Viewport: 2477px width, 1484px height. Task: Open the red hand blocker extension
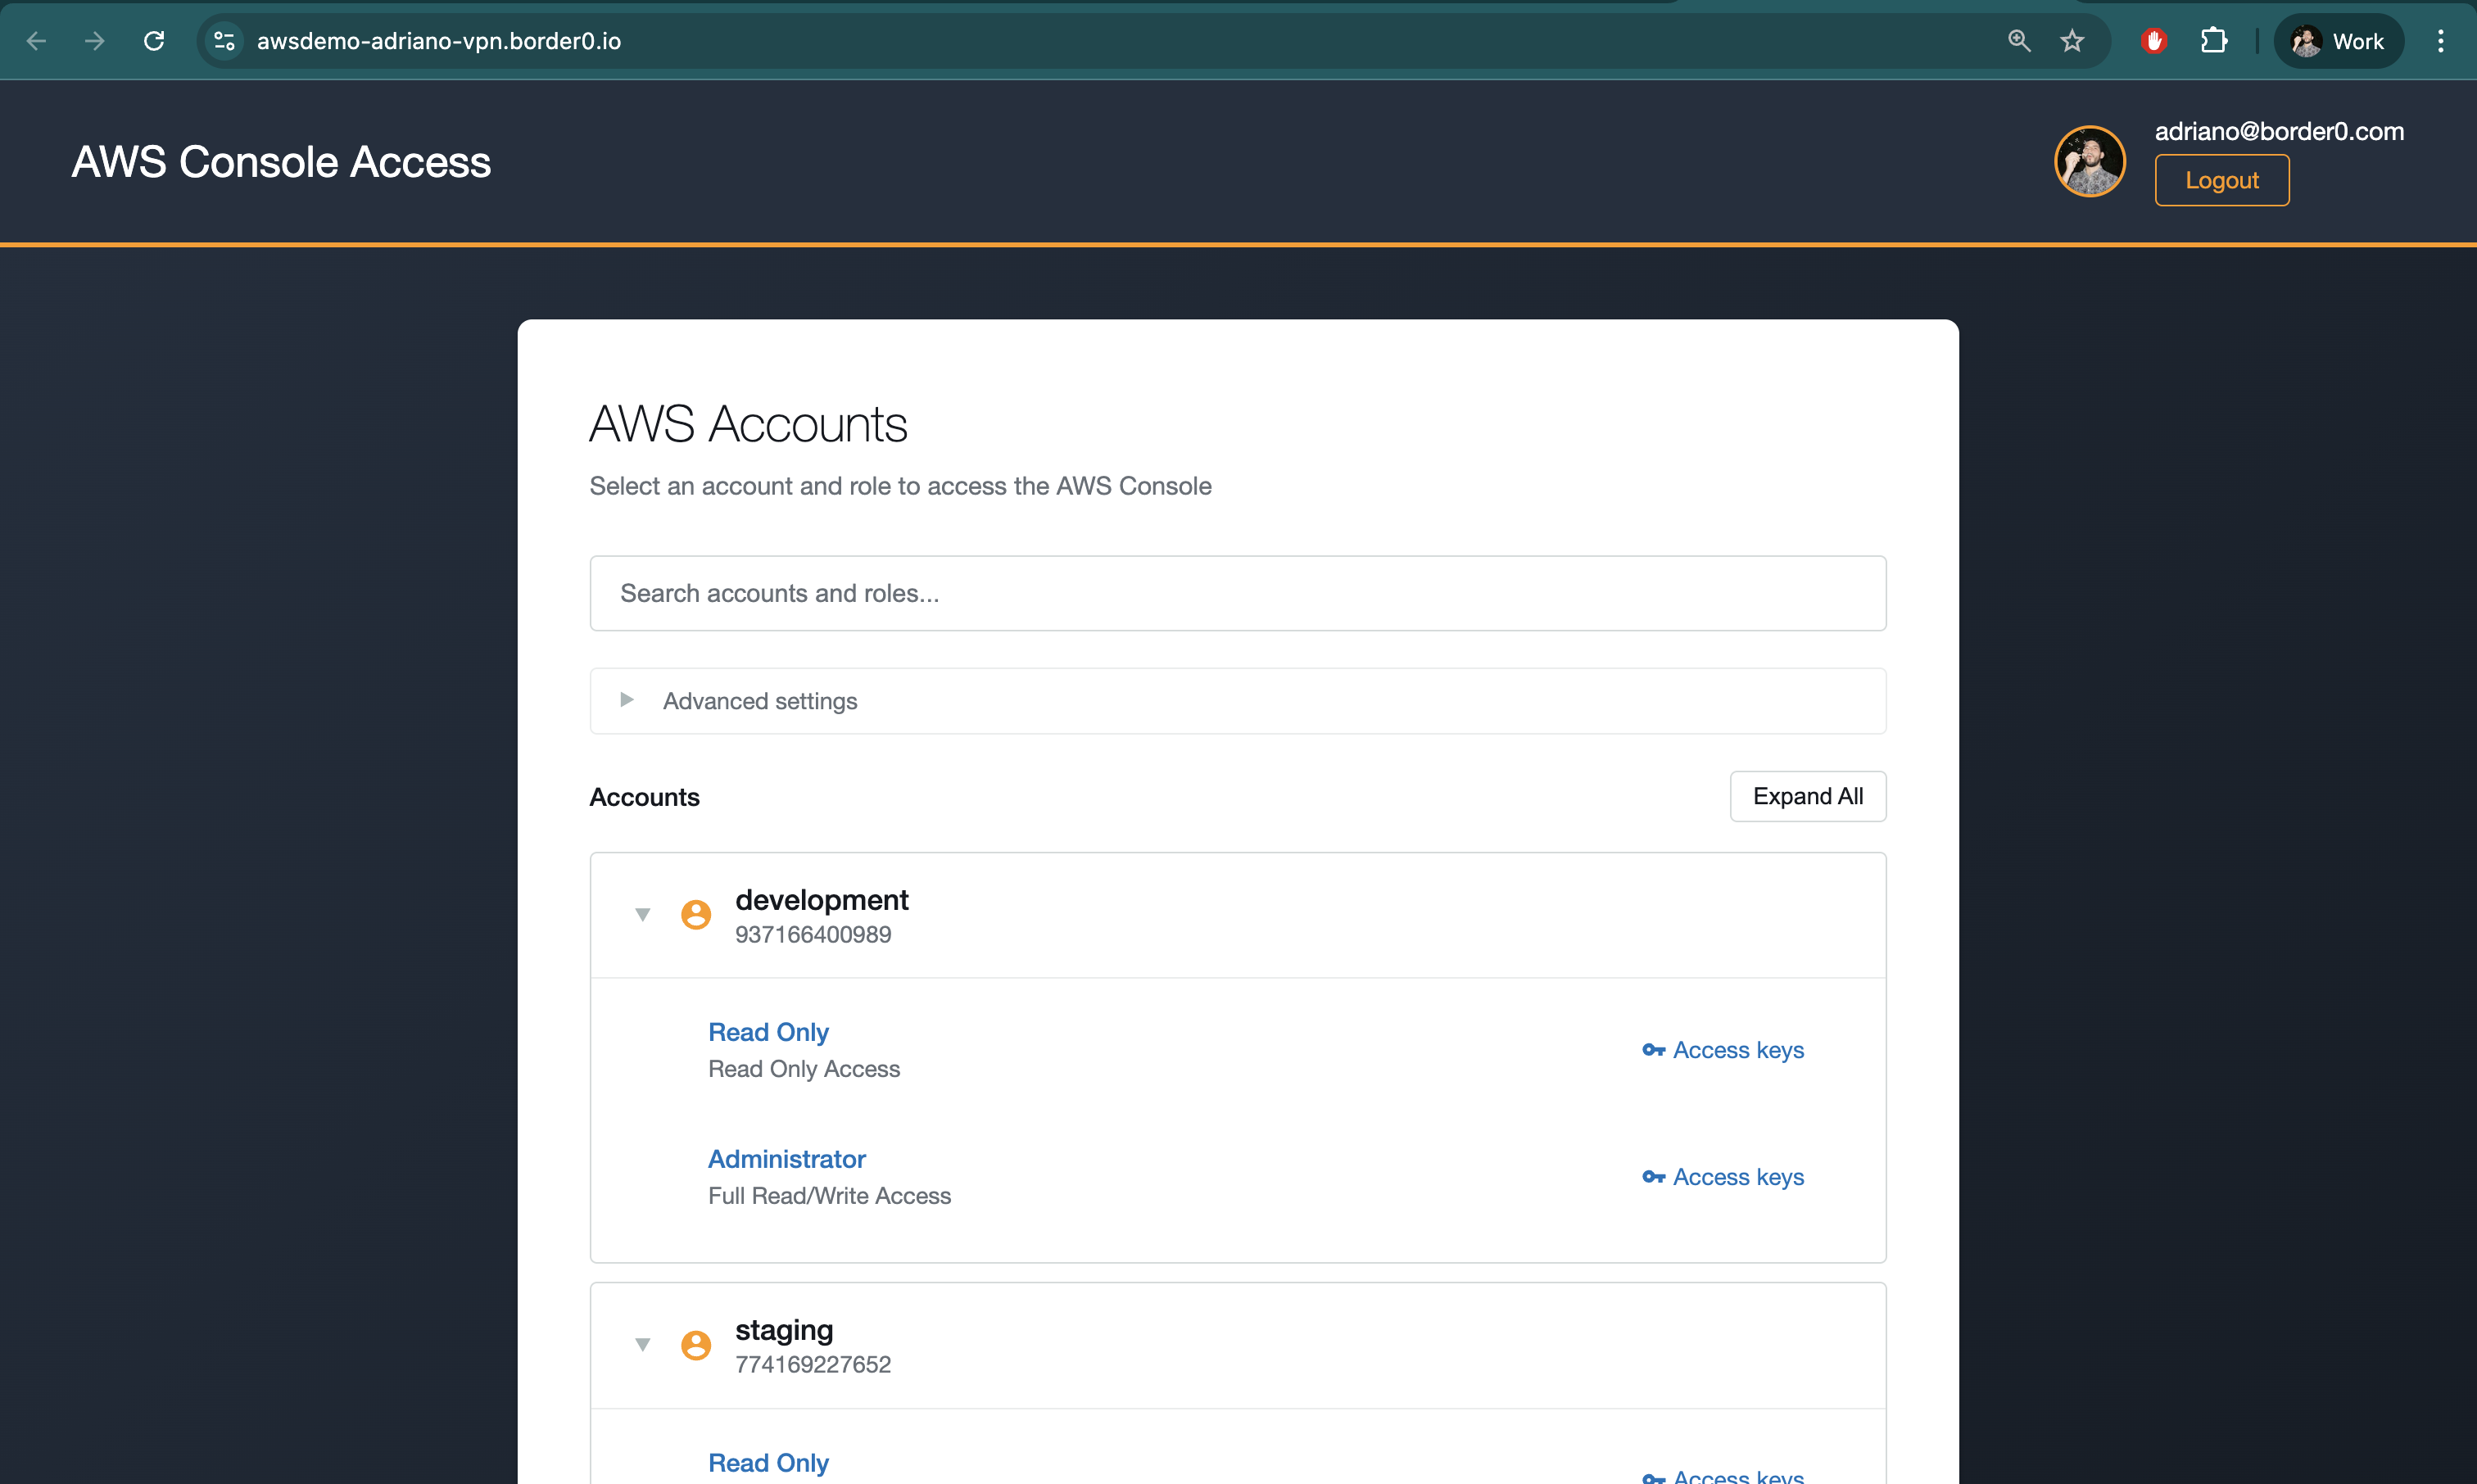point(2153,41)
